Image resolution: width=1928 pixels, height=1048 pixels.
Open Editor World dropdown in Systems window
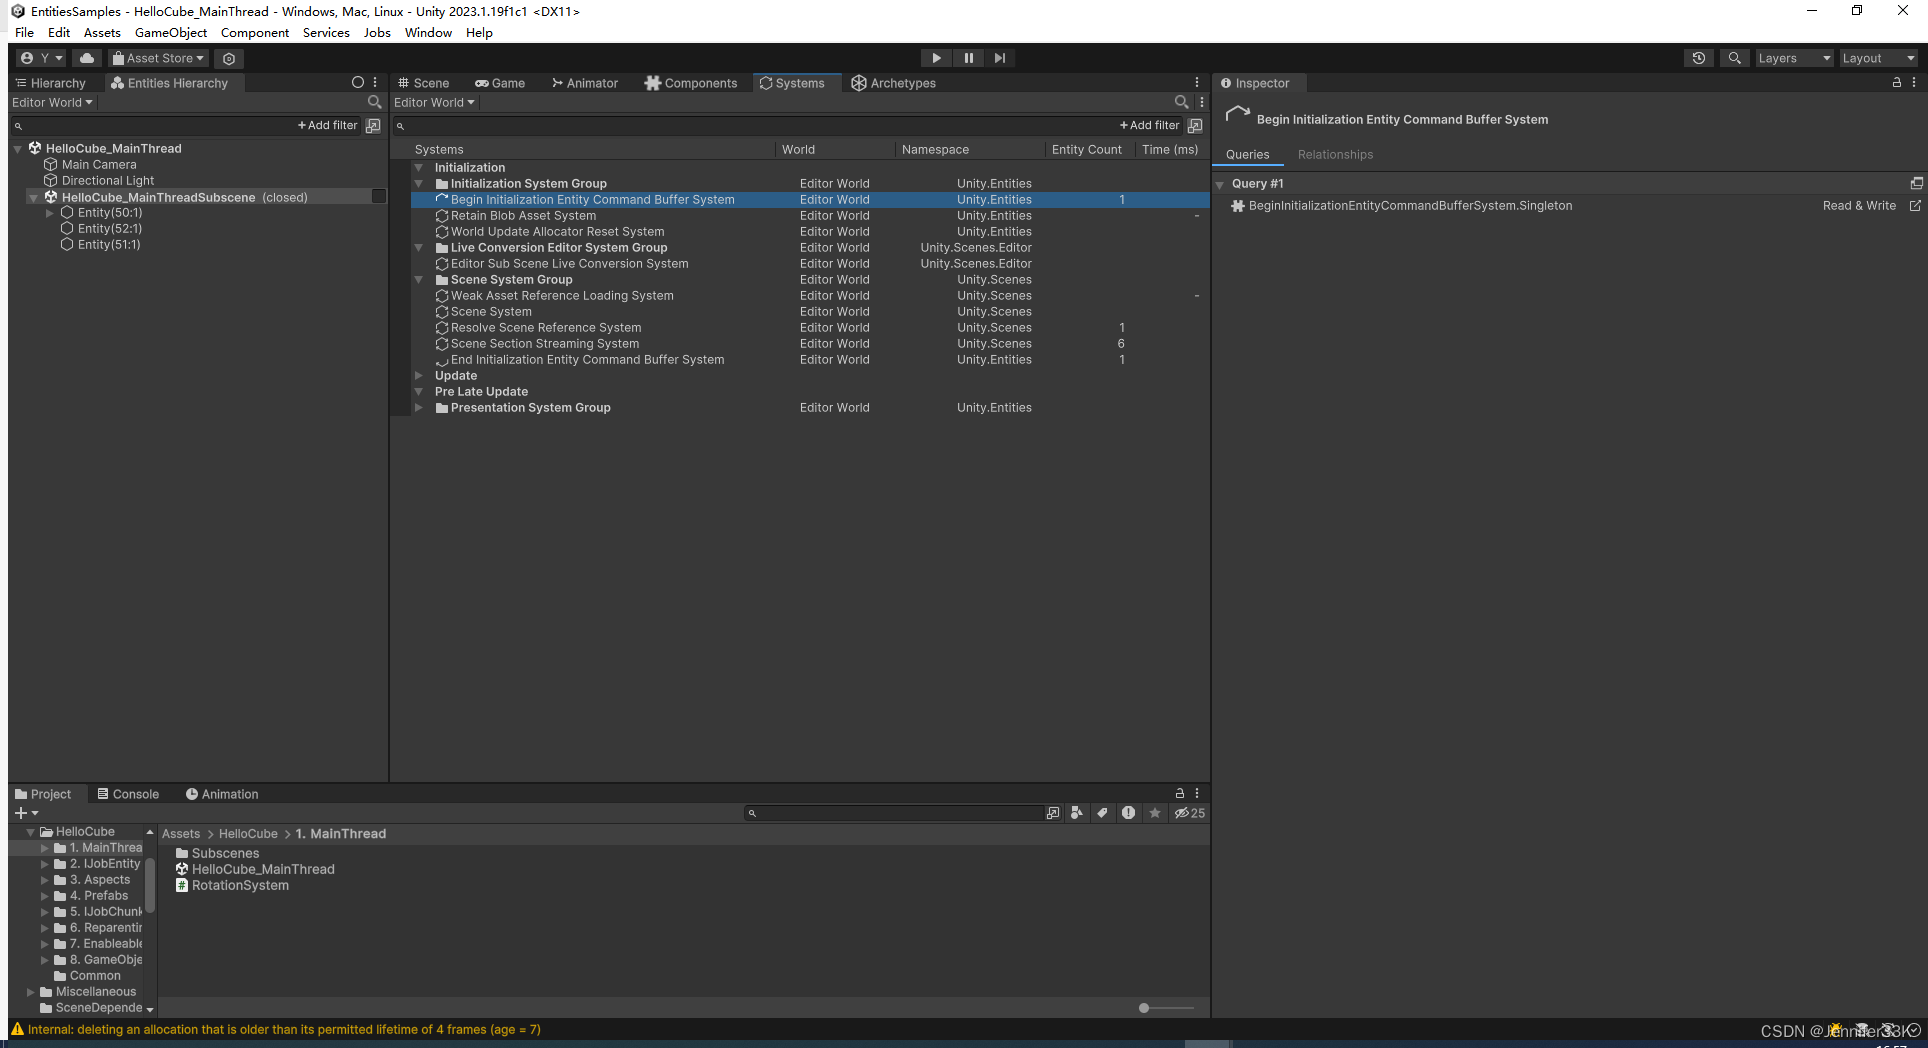pyautogui.click(x=435, y=102)
